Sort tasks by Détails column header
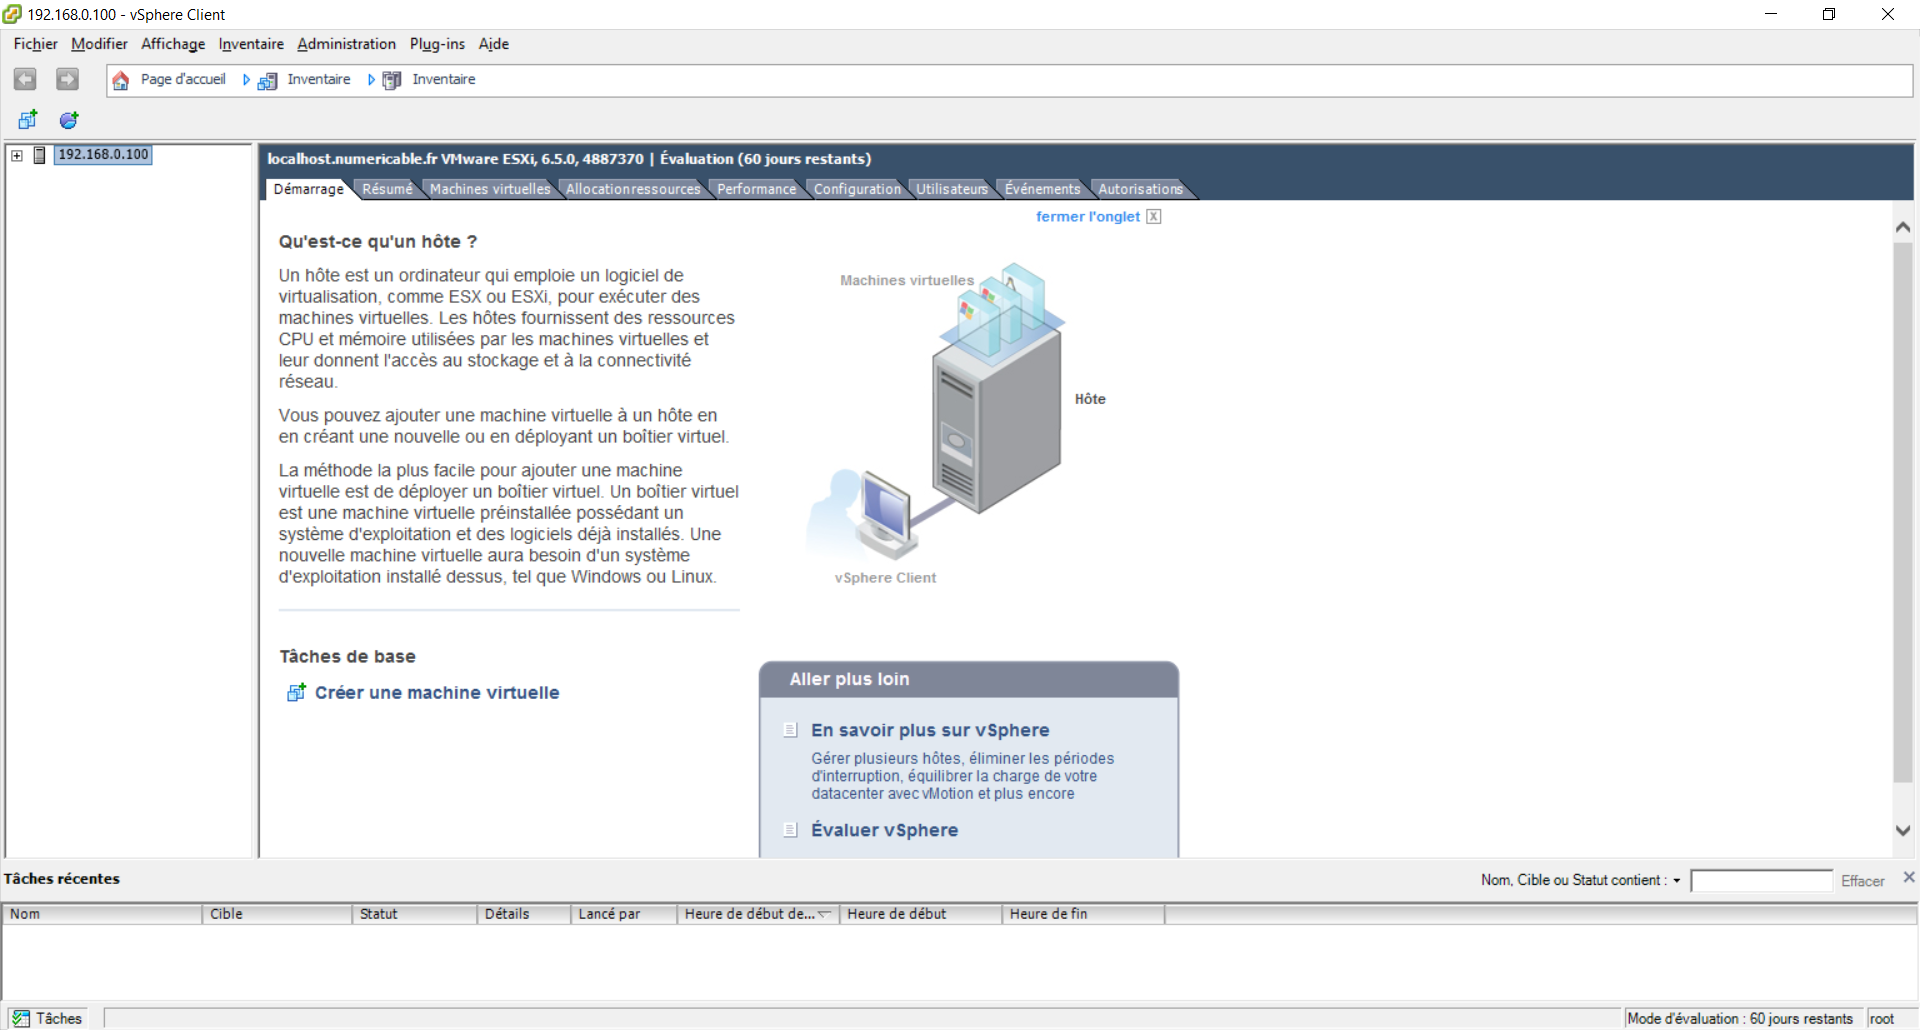The image size is (1920, 1030). click(x=524, y=913)
